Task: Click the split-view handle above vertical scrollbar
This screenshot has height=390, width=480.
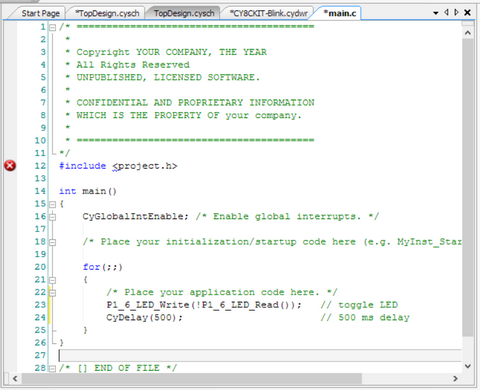Action: click(468, 24)
